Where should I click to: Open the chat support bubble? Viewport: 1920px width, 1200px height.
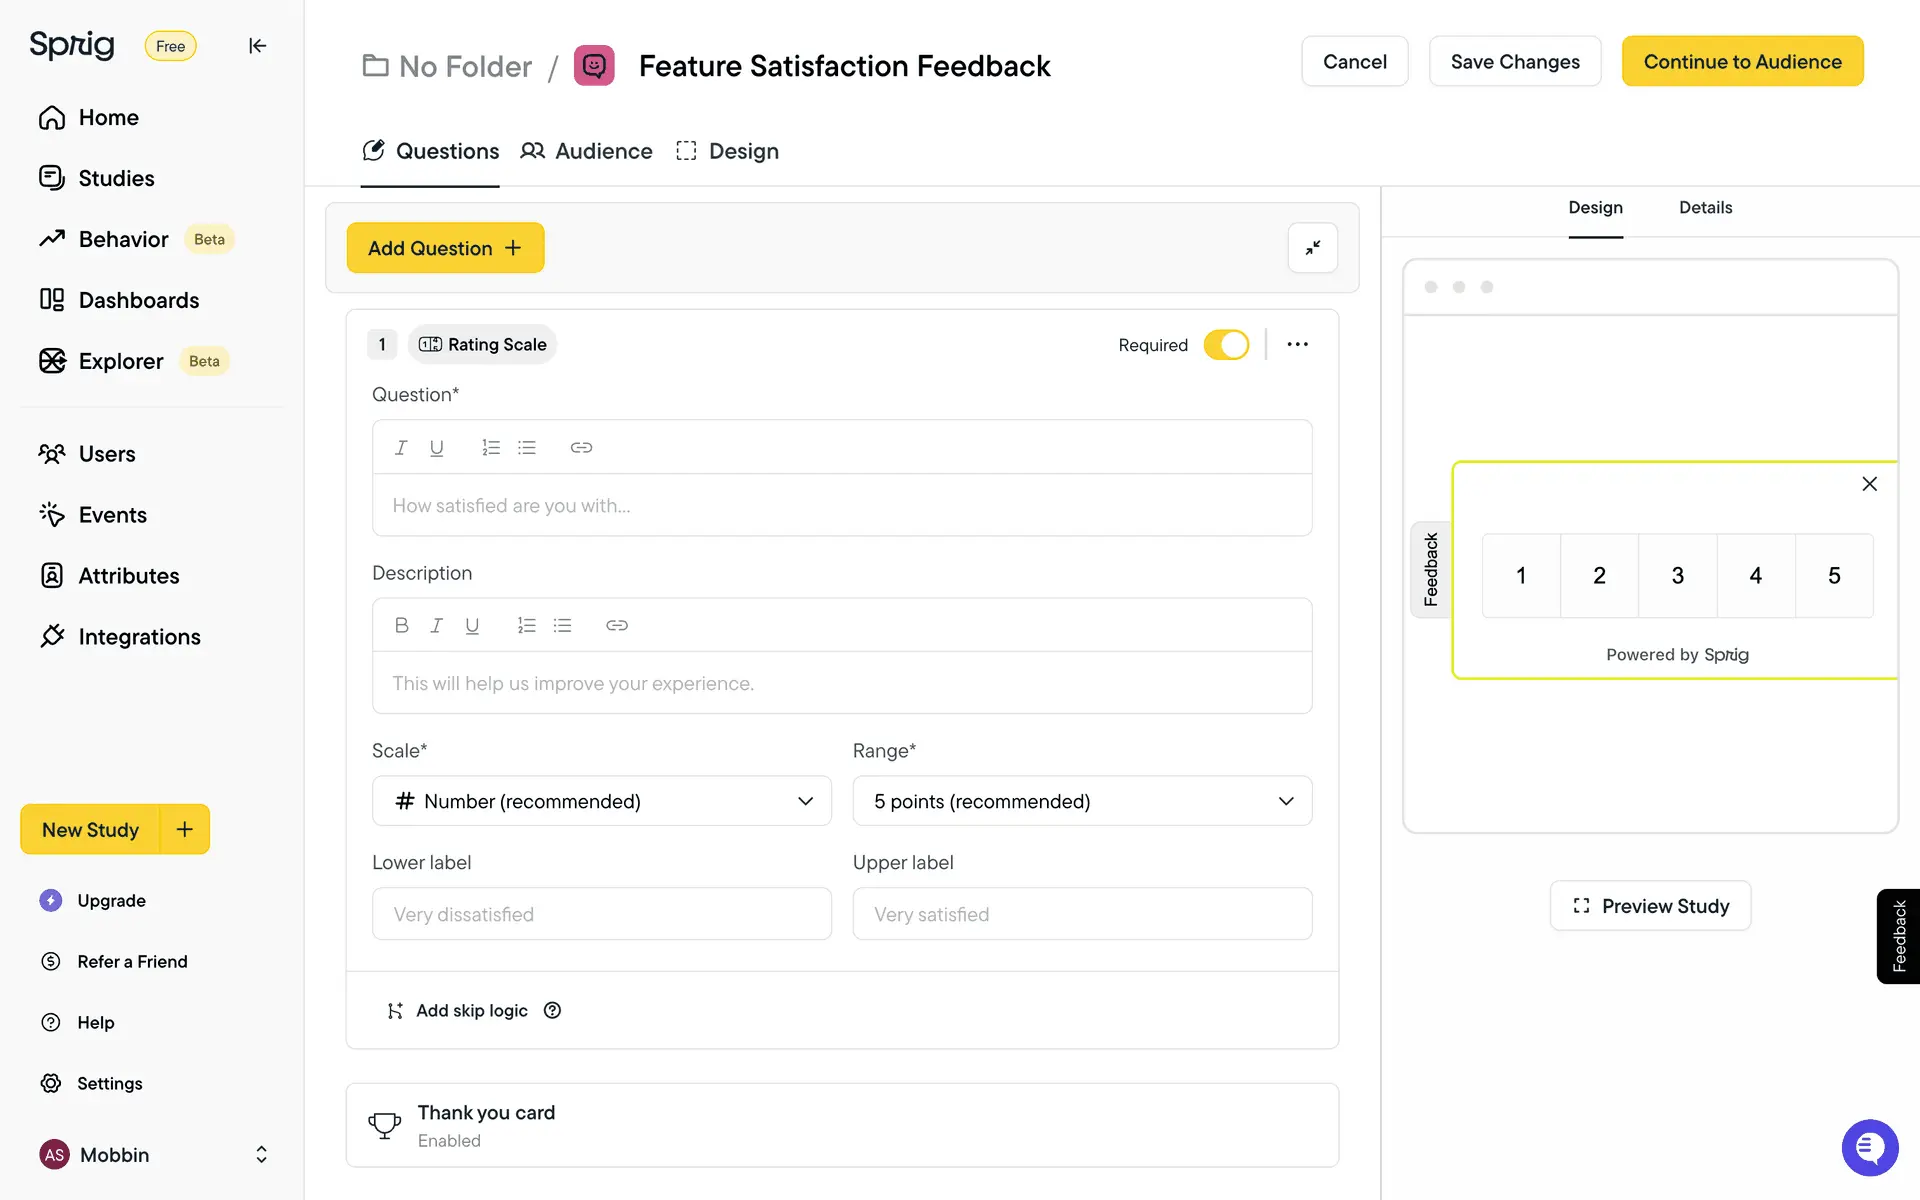pyautogui.click(x=1869, y=1147)
